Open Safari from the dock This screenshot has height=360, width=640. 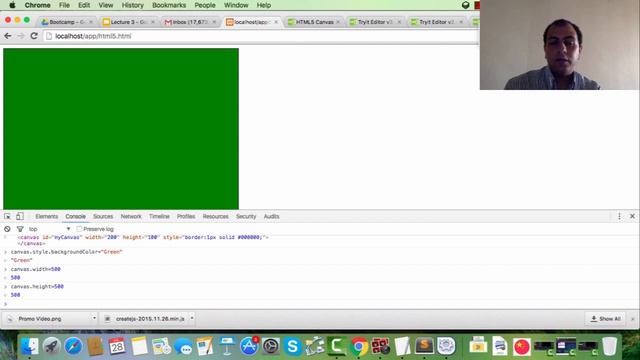click(x=73, y=347)
